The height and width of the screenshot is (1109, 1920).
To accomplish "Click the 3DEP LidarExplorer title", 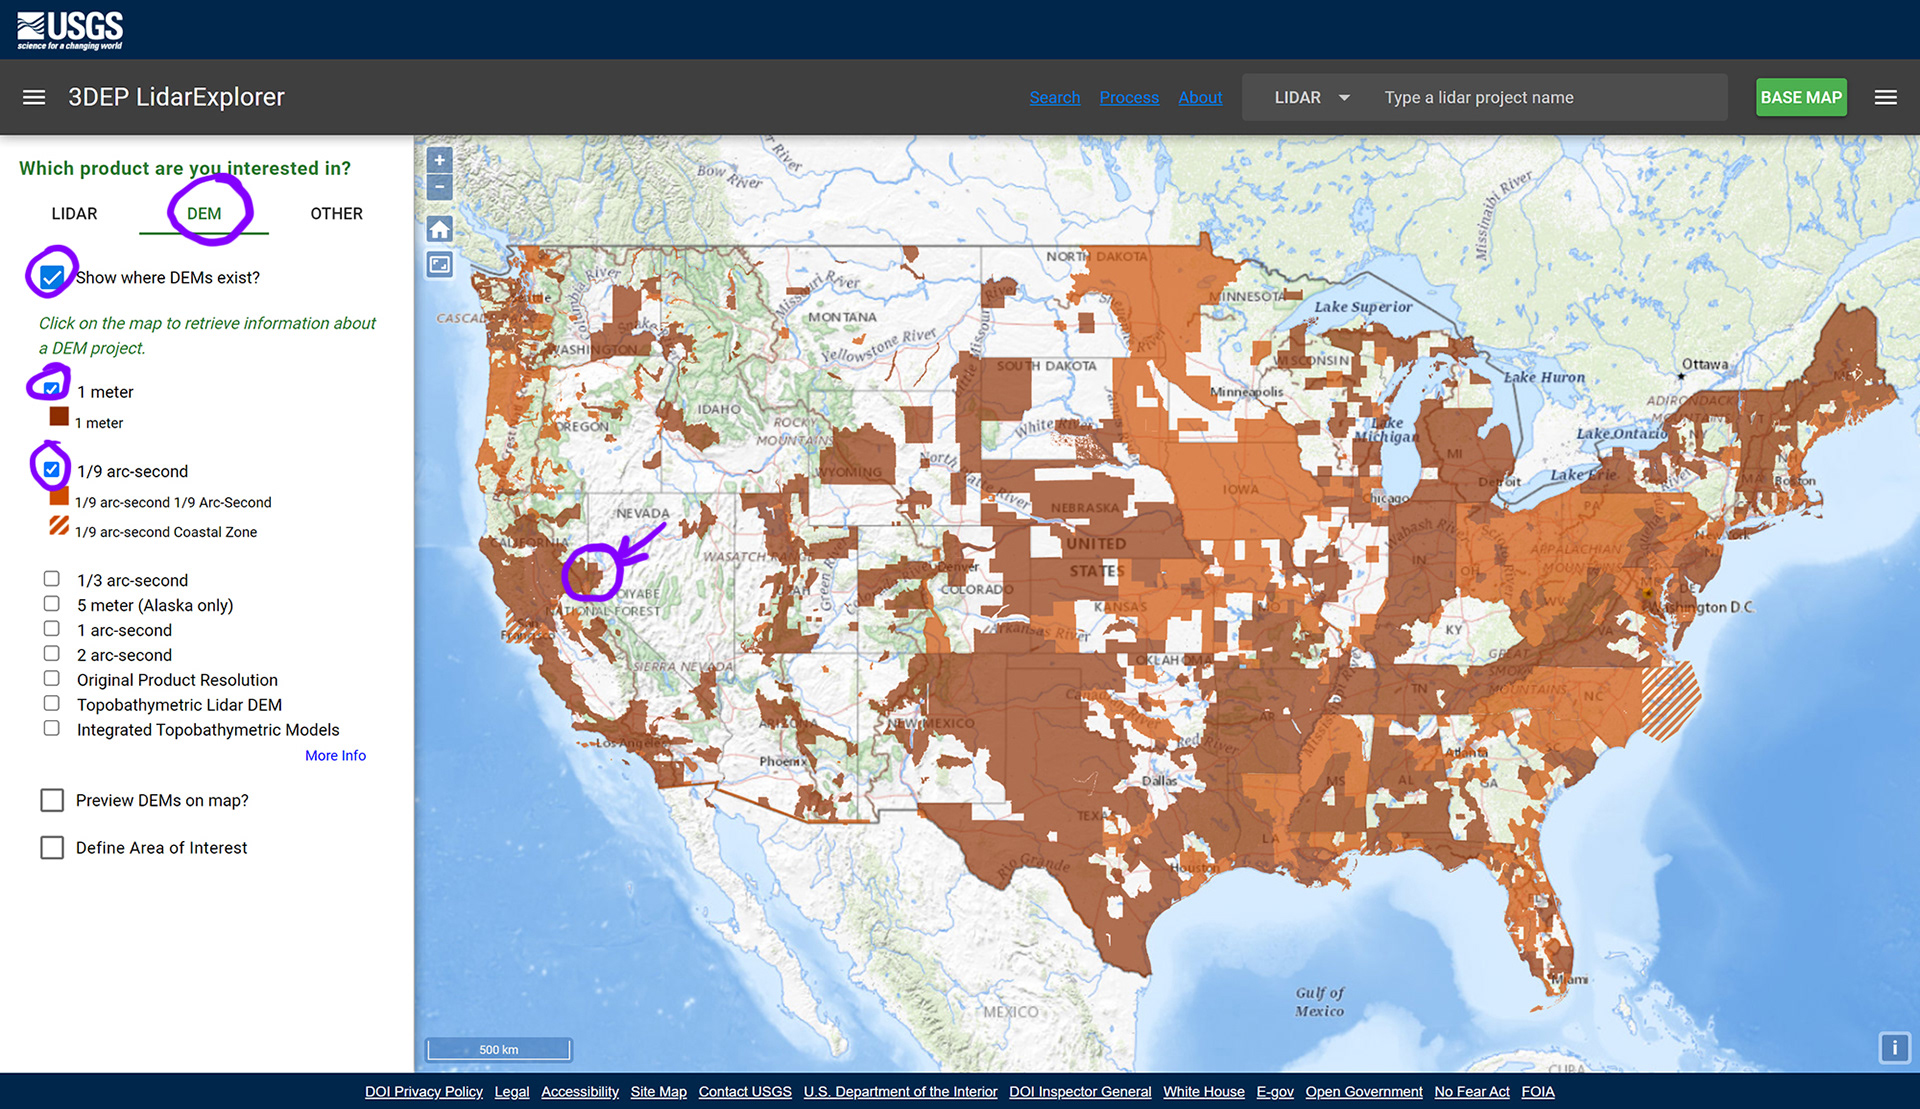I will pyautogui.click(x=176, y=97).
